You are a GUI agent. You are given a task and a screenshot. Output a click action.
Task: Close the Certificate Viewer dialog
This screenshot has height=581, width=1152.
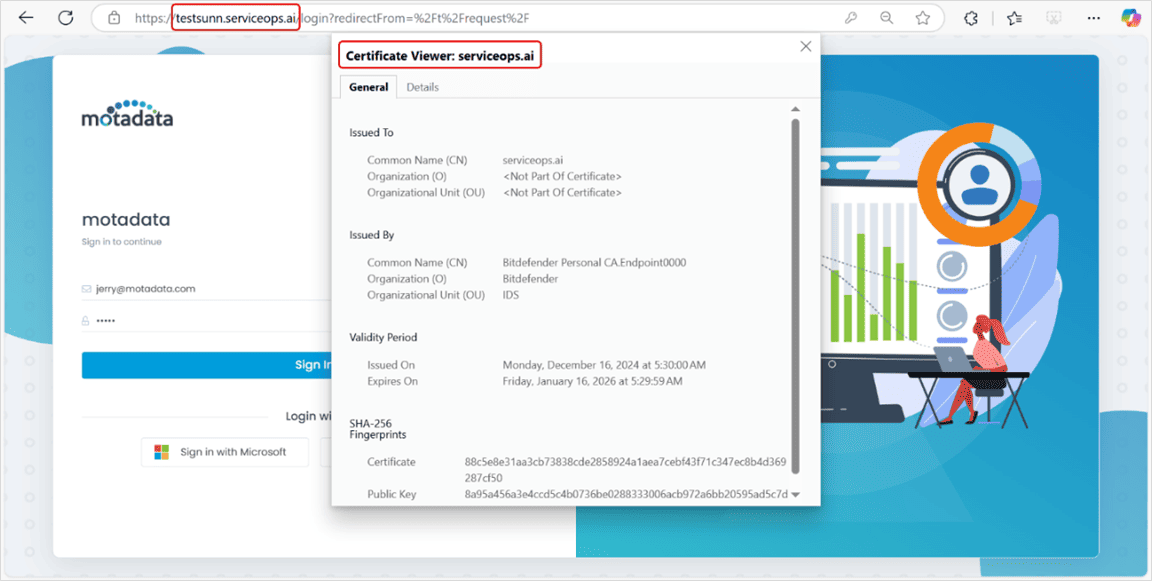(x=806, y=46)
